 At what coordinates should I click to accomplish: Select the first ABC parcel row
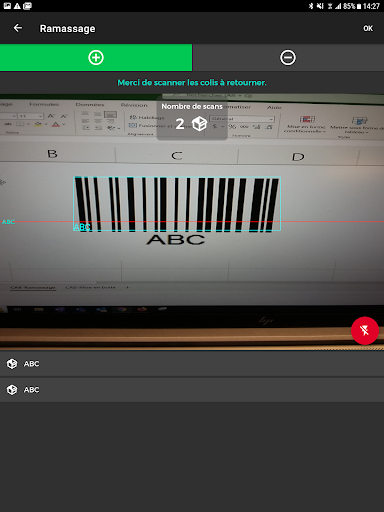(x=192, y=364)
